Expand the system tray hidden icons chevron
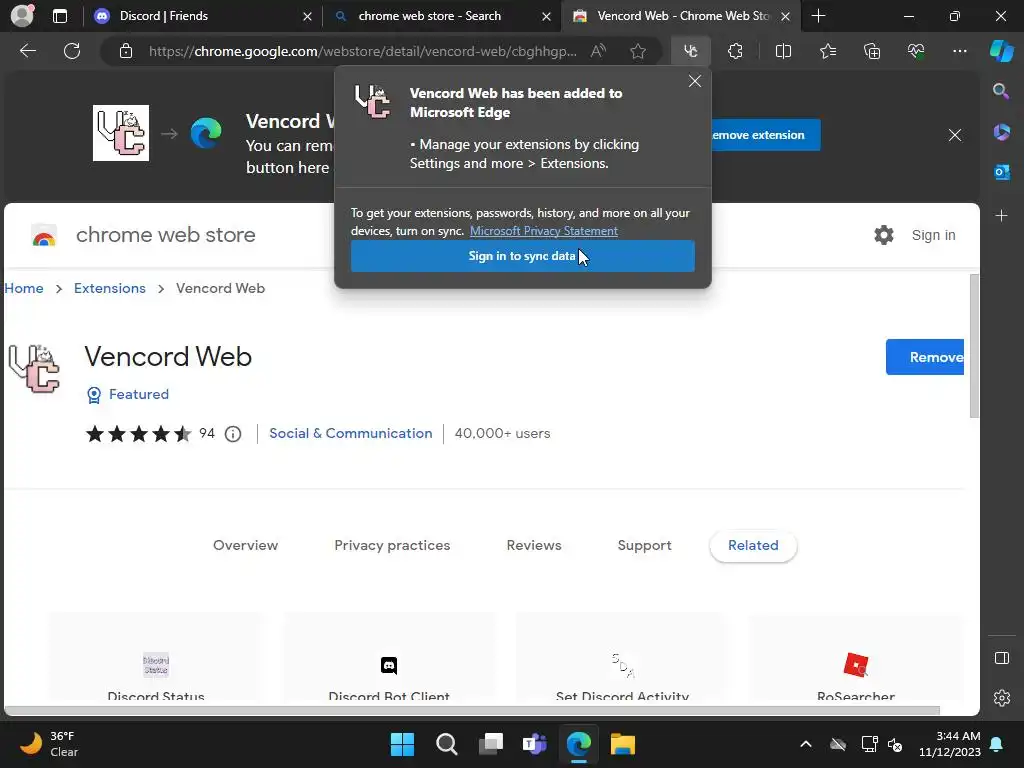The image size is (1024, 768). [806, 744]
